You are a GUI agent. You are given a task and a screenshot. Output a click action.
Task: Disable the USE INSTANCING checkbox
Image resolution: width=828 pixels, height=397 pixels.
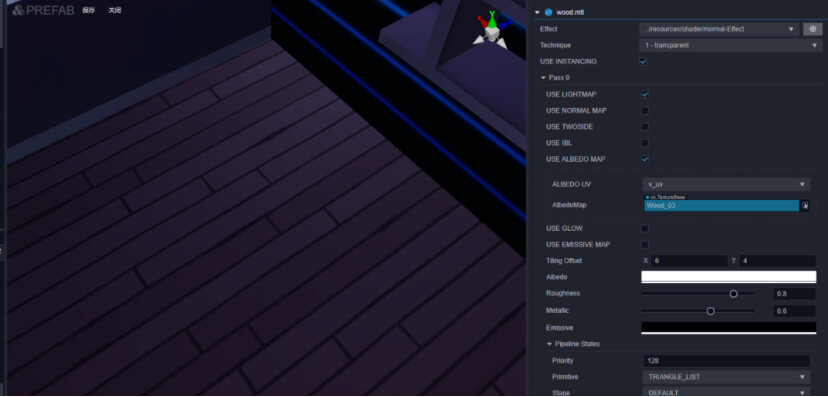pyautogui.click(x=644, y=62)
